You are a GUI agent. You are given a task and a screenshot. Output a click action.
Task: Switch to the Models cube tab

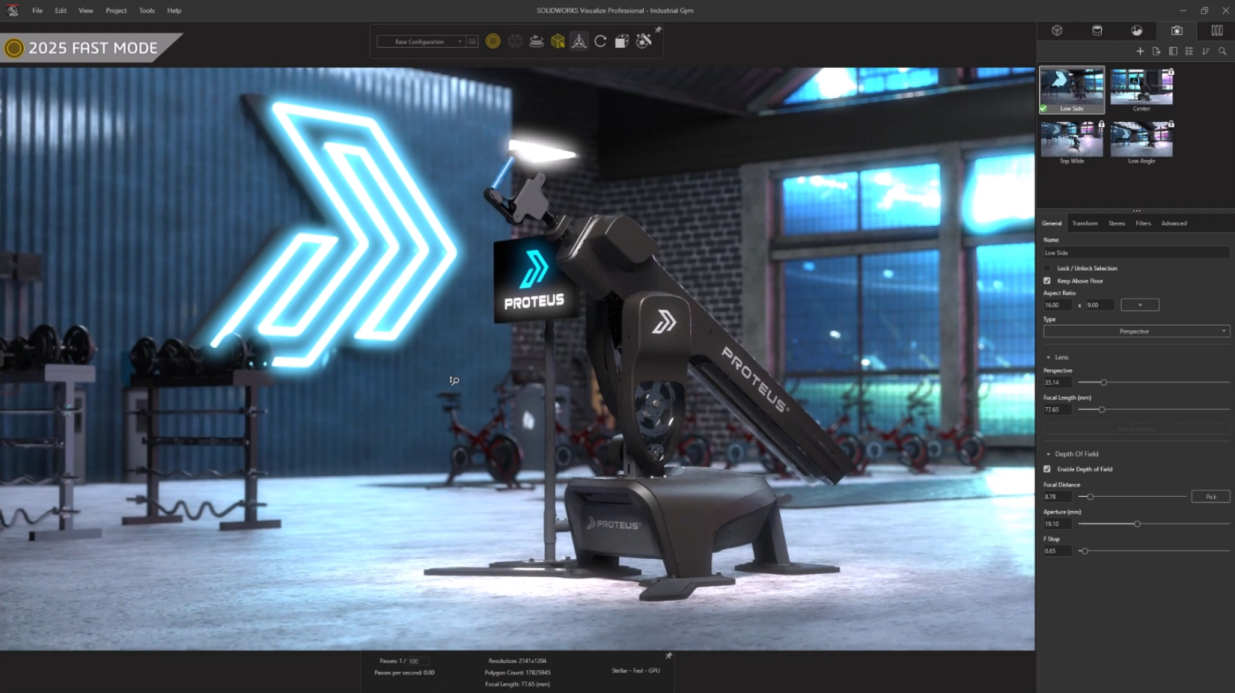click(1057, 31)
